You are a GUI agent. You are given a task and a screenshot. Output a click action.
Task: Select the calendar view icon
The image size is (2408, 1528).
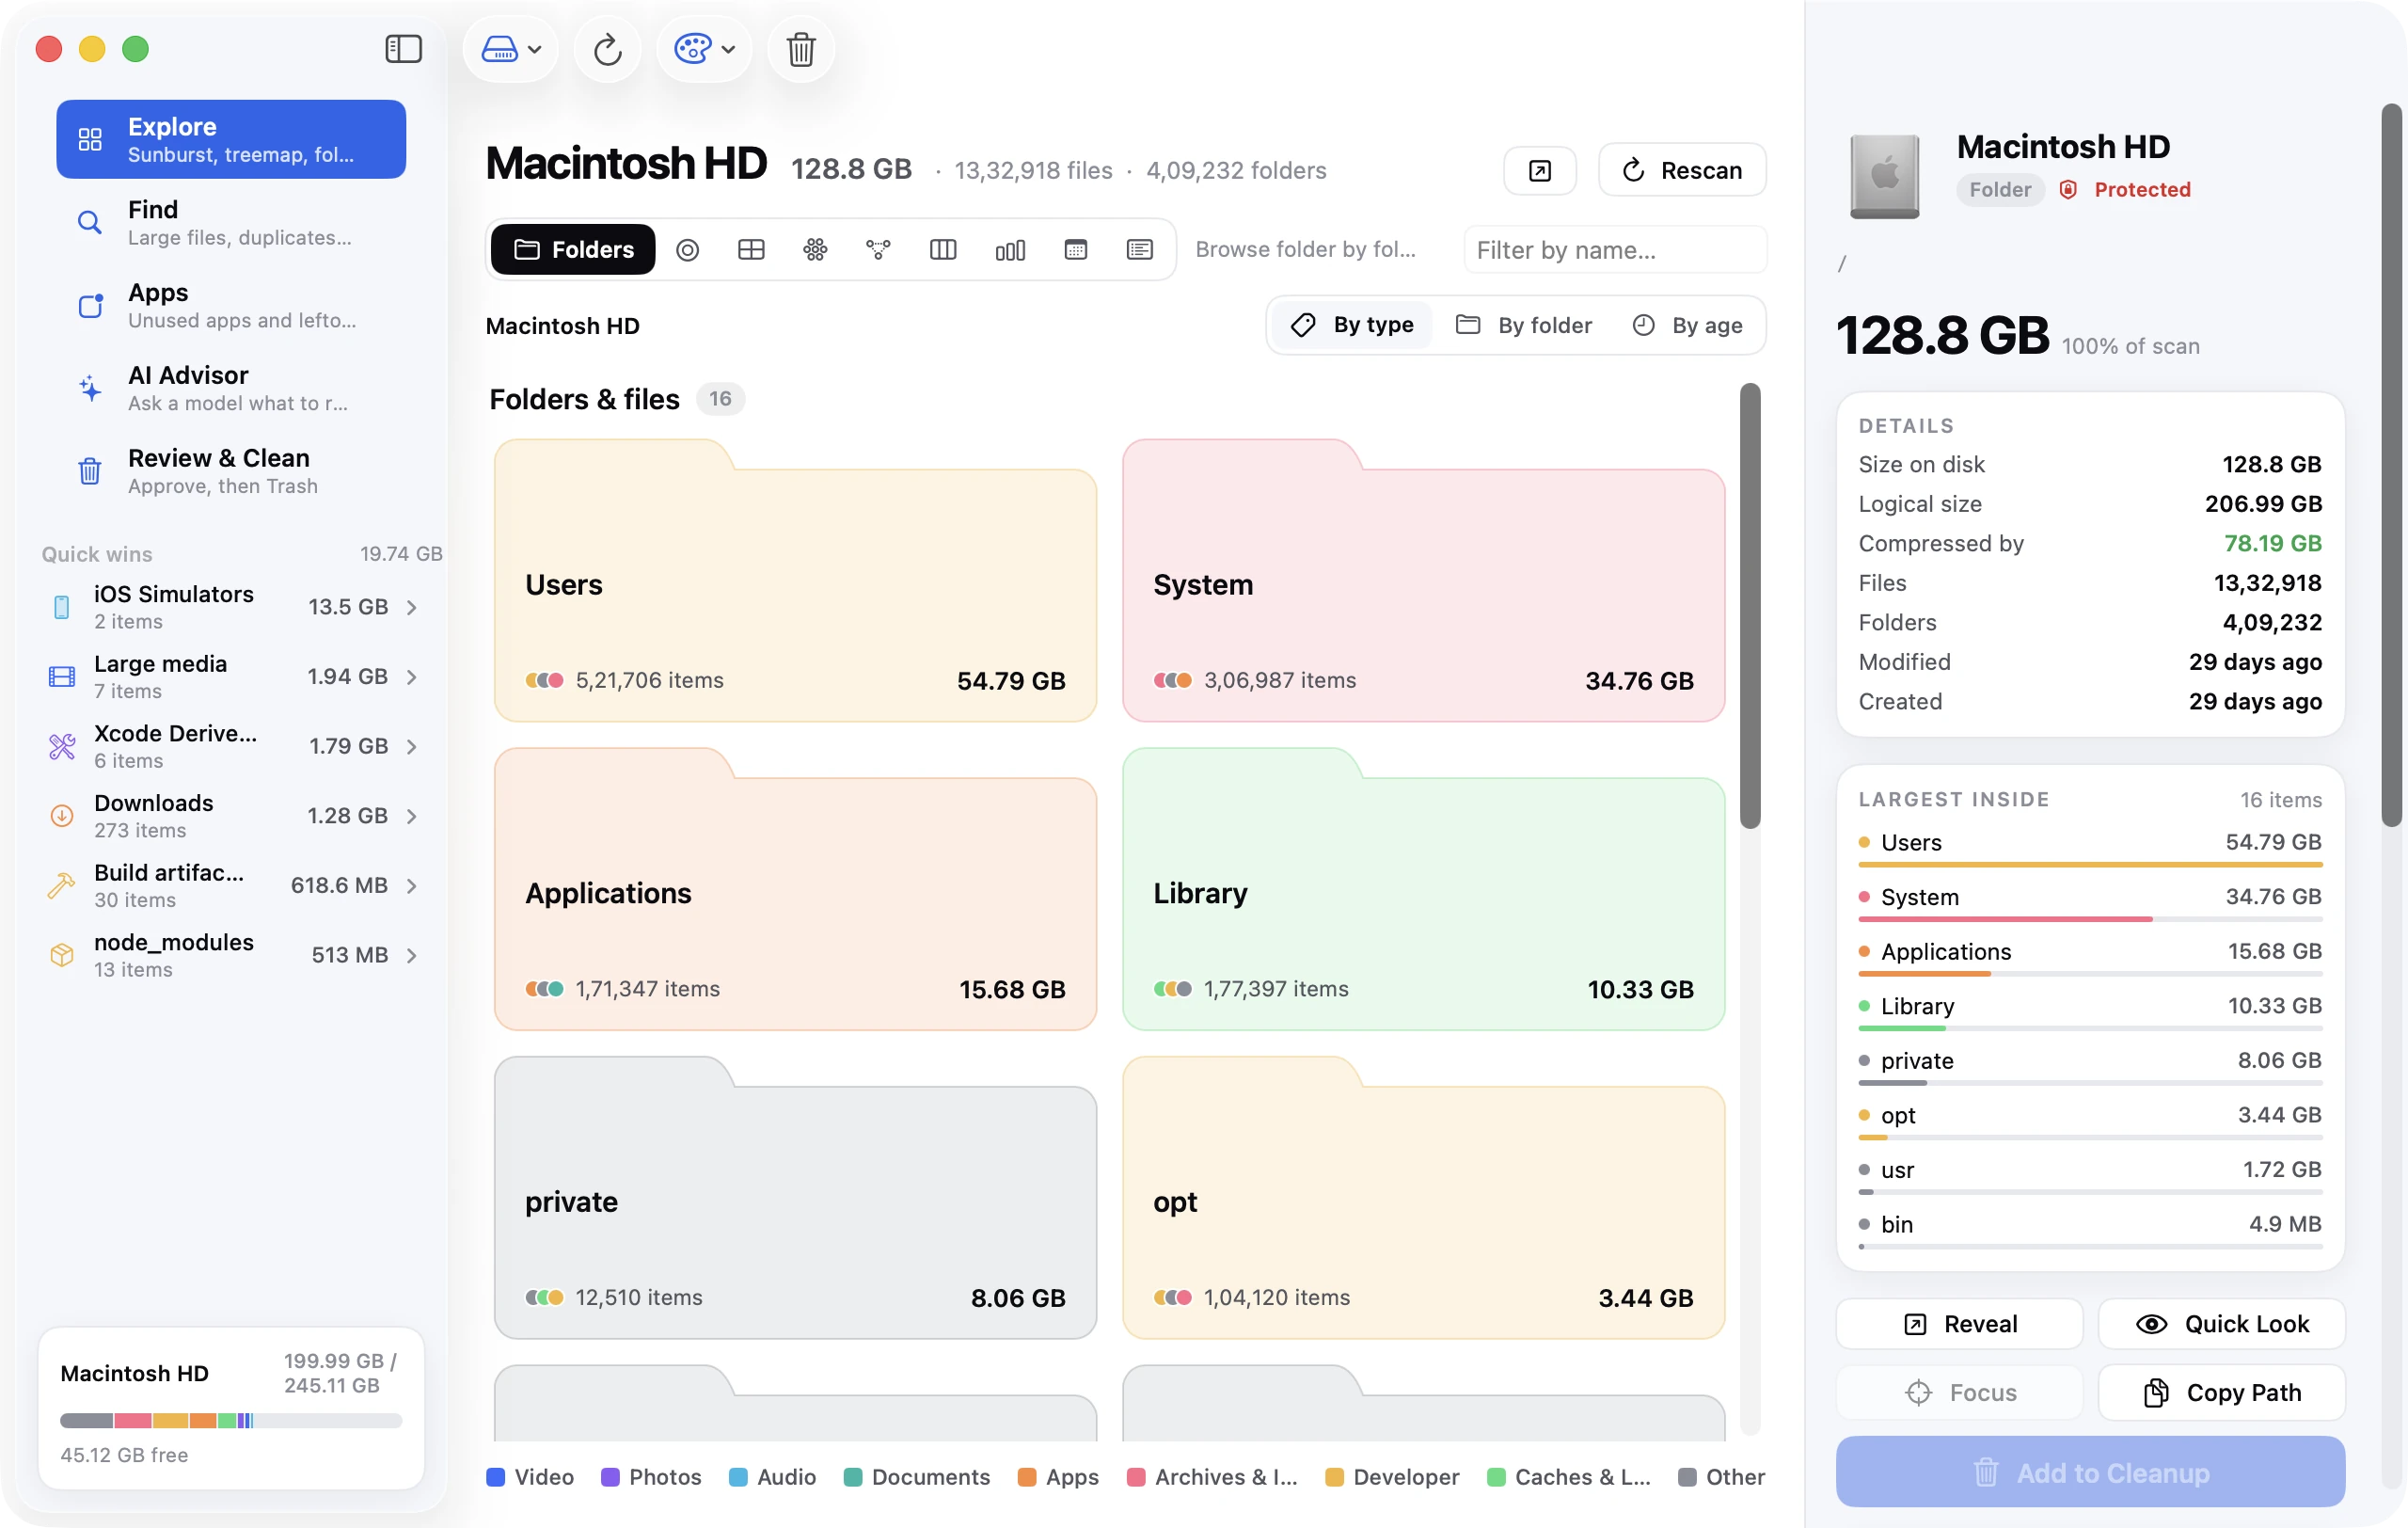pos(1075,250)
